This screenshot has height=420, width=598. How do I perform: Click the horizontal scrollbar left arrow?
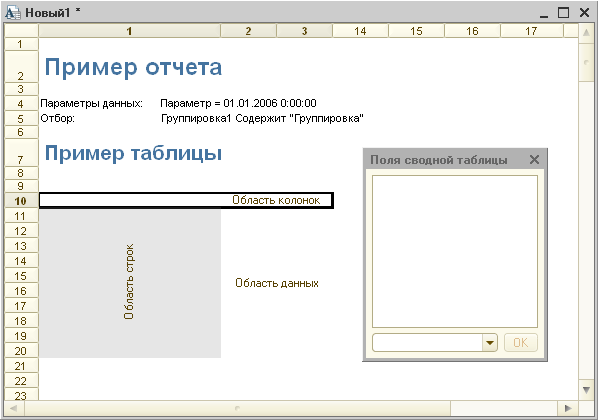coord(14,408)
